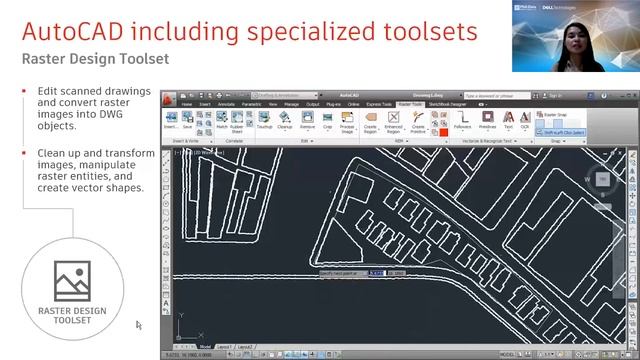Open the Cleanup tool dropdown arrow
This screenshot has width=640, height=360.
pyautogui.click(x=285, y=131)
